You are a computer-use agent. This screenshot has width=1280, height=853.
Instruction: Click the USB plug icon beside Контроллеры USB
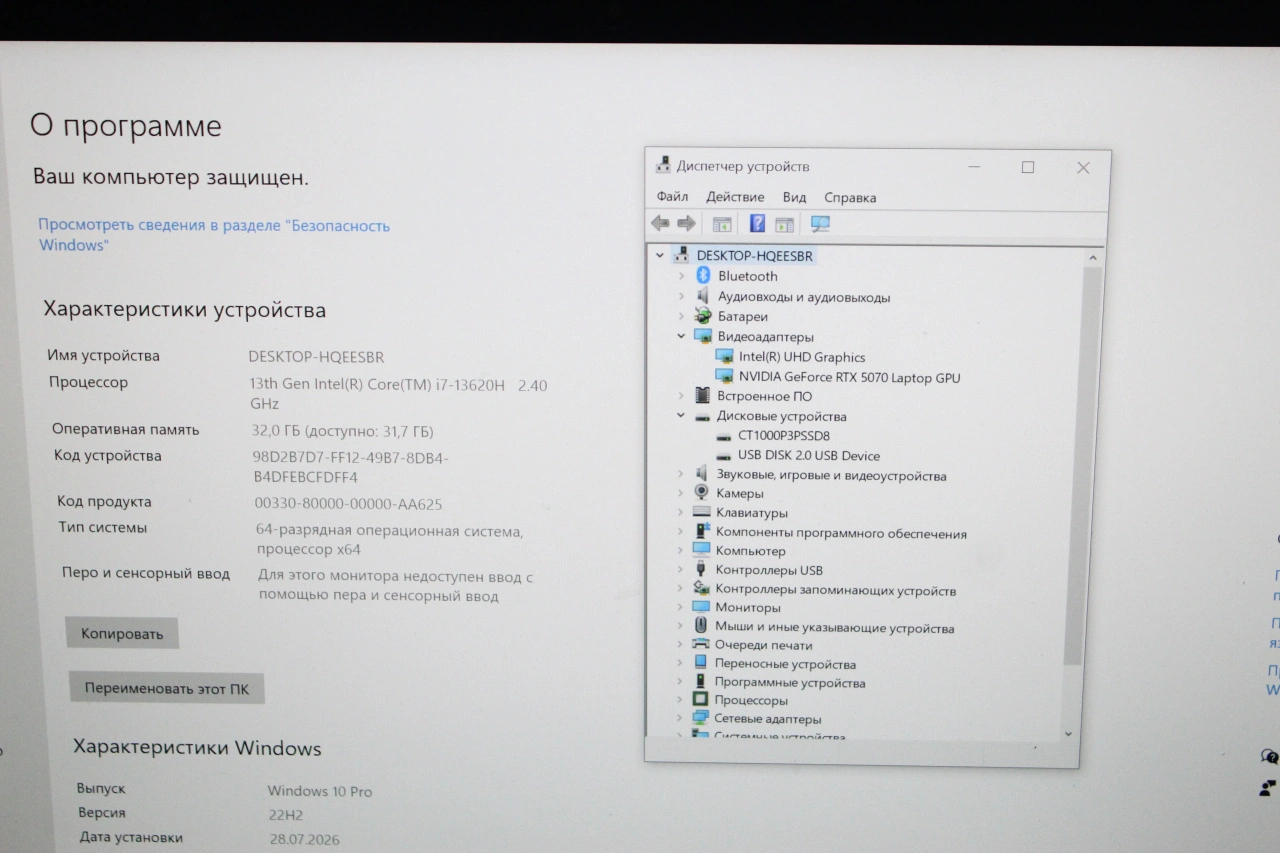(x=701, y=569)
